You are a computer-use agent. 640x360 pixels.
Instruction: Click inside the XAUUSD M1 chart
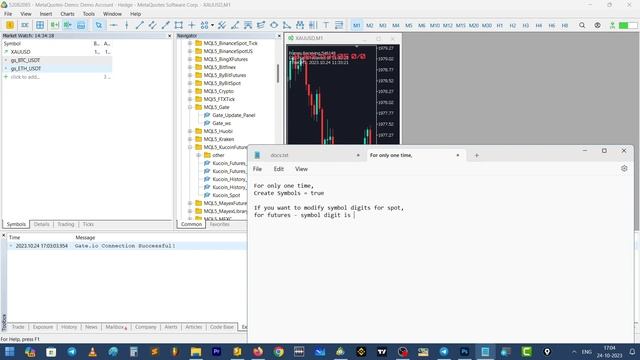tap(331, 94)
